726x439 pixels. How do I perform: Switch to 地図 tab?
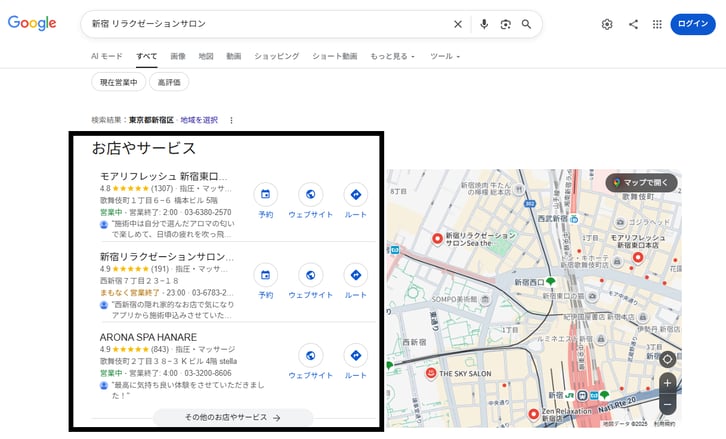pyautogui.click(x=206, y=56)
